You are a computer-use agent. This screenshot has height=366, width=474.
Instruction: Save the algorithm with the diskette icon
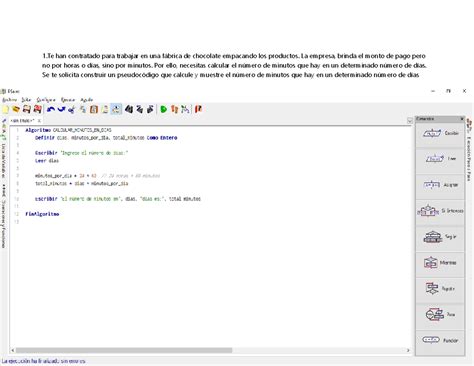(x=27, y=109)
